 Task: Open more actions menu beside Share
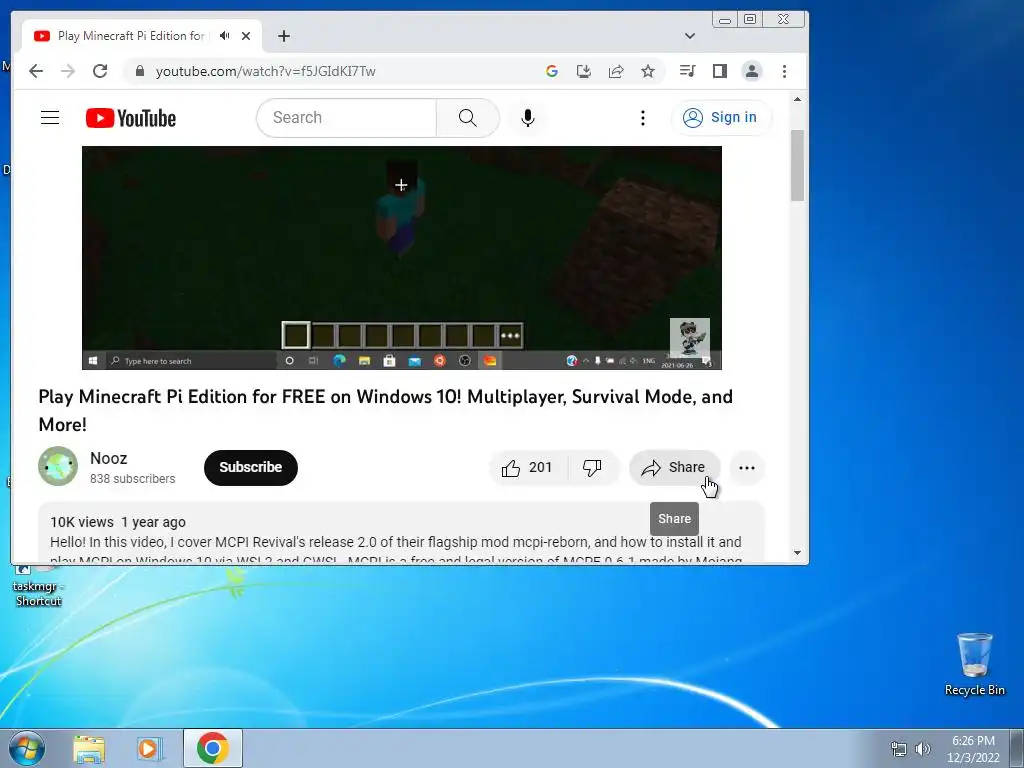(746, 468)
